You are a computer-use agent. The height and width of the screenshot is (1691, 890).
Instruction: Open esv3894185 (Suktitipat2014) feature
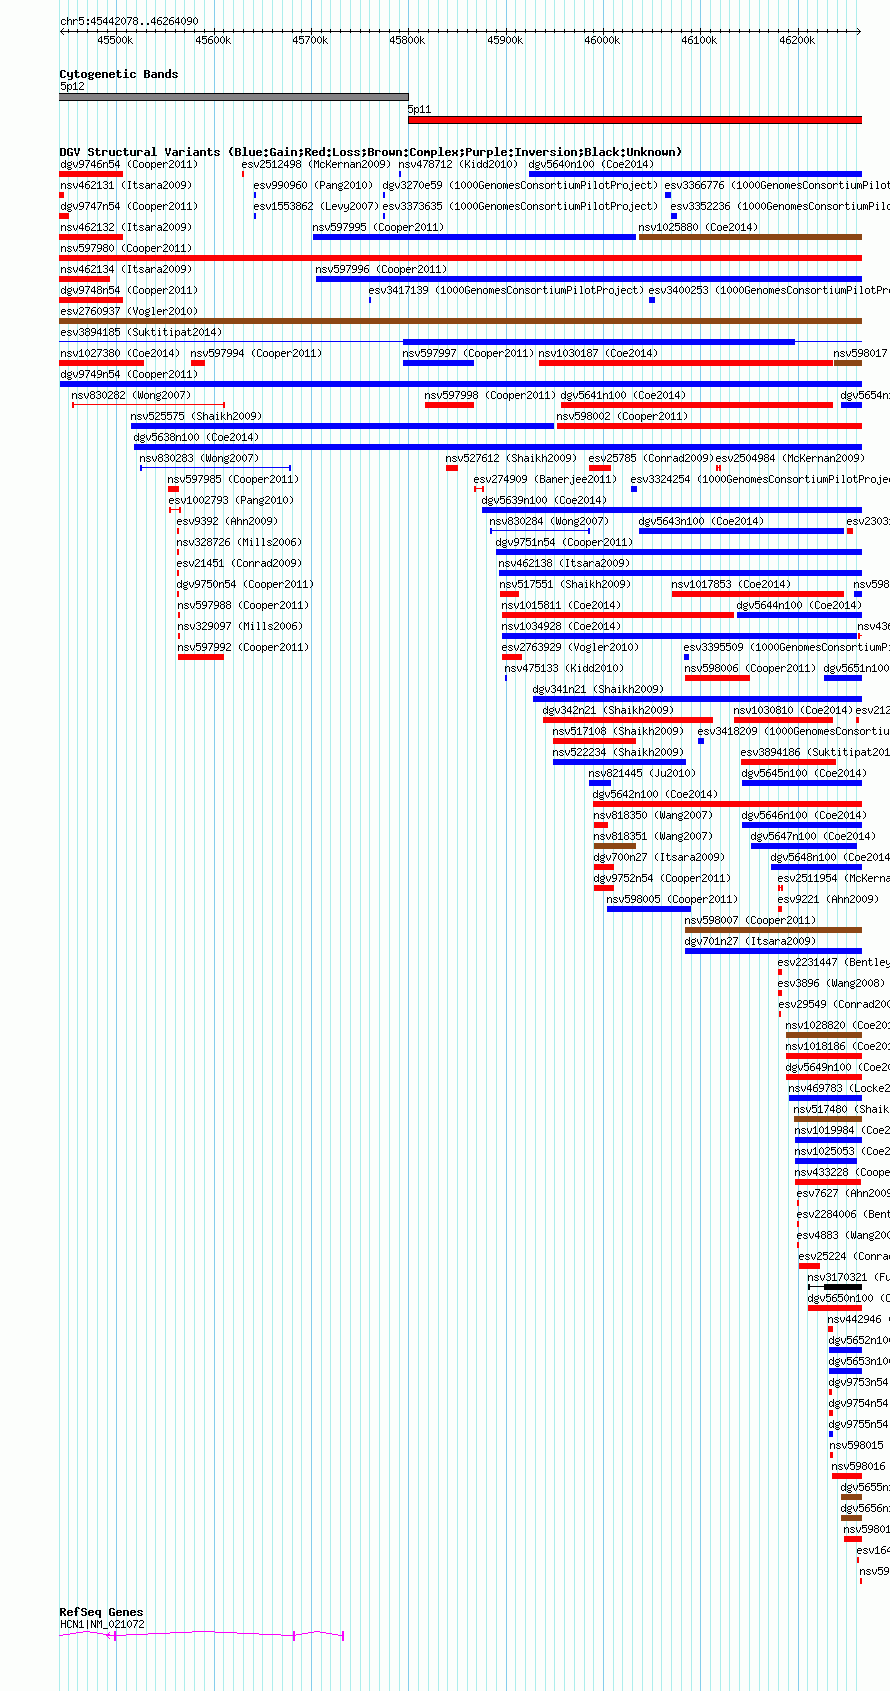[x=460, y=342]
